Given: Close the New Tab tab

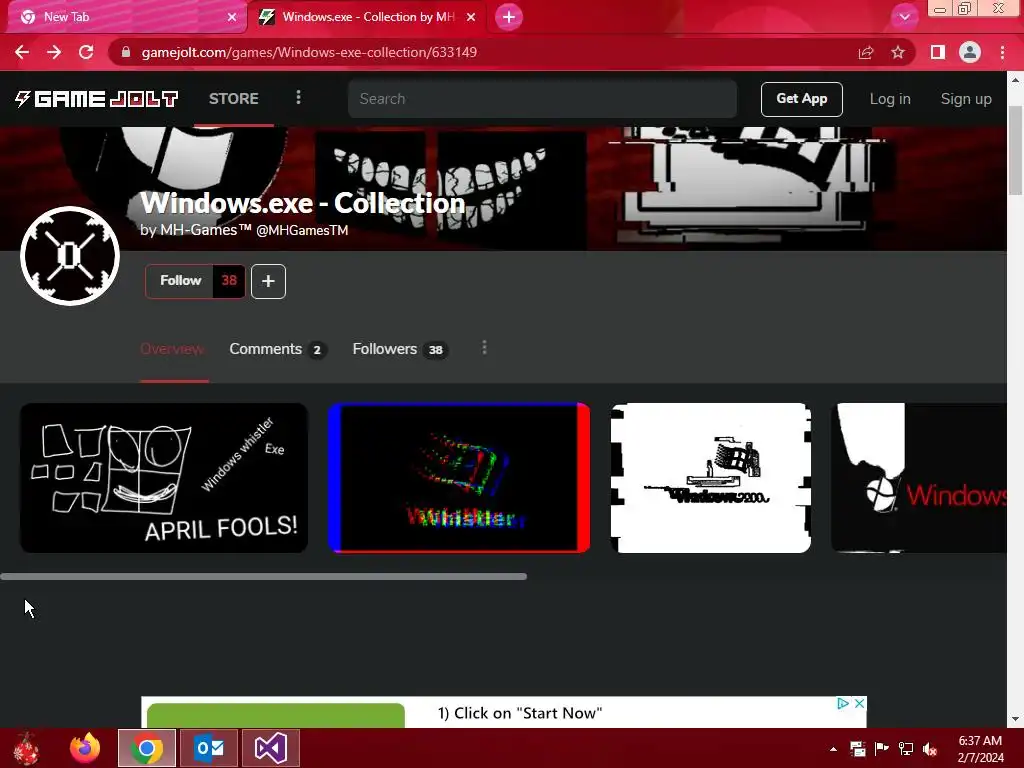Looking at the screenshot, I should (232, 17).
